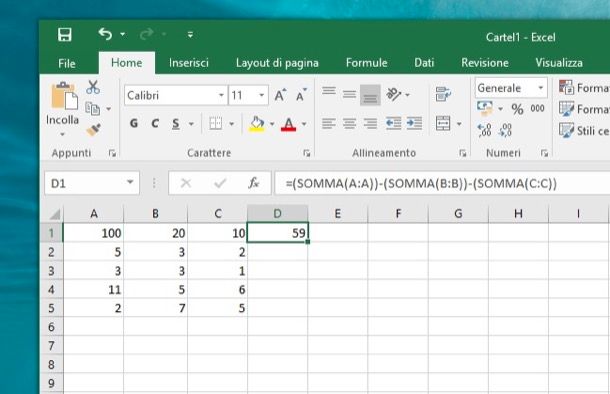Open the fill color palette arrow
This screenshot has width=610, height=394.
point(272,124)
